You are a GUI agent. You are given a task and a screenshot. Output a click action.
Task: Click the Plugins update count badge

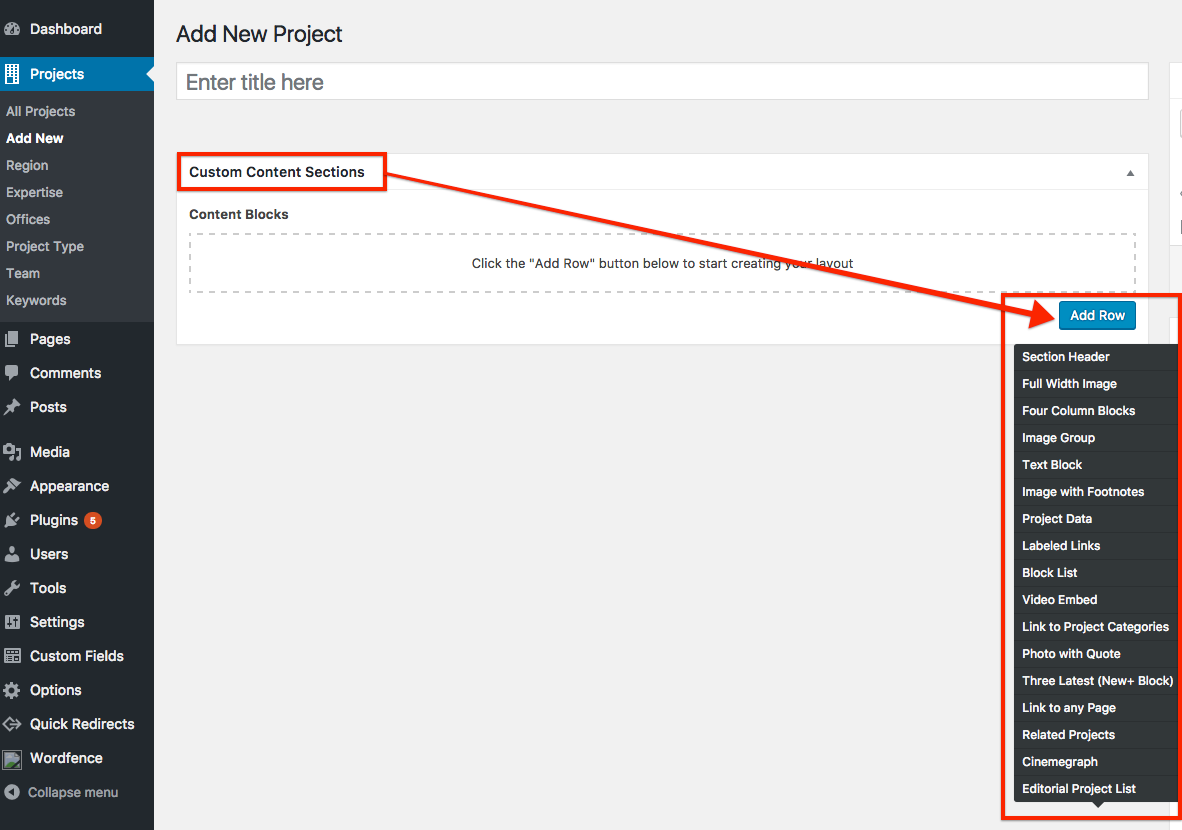point(92,520)
